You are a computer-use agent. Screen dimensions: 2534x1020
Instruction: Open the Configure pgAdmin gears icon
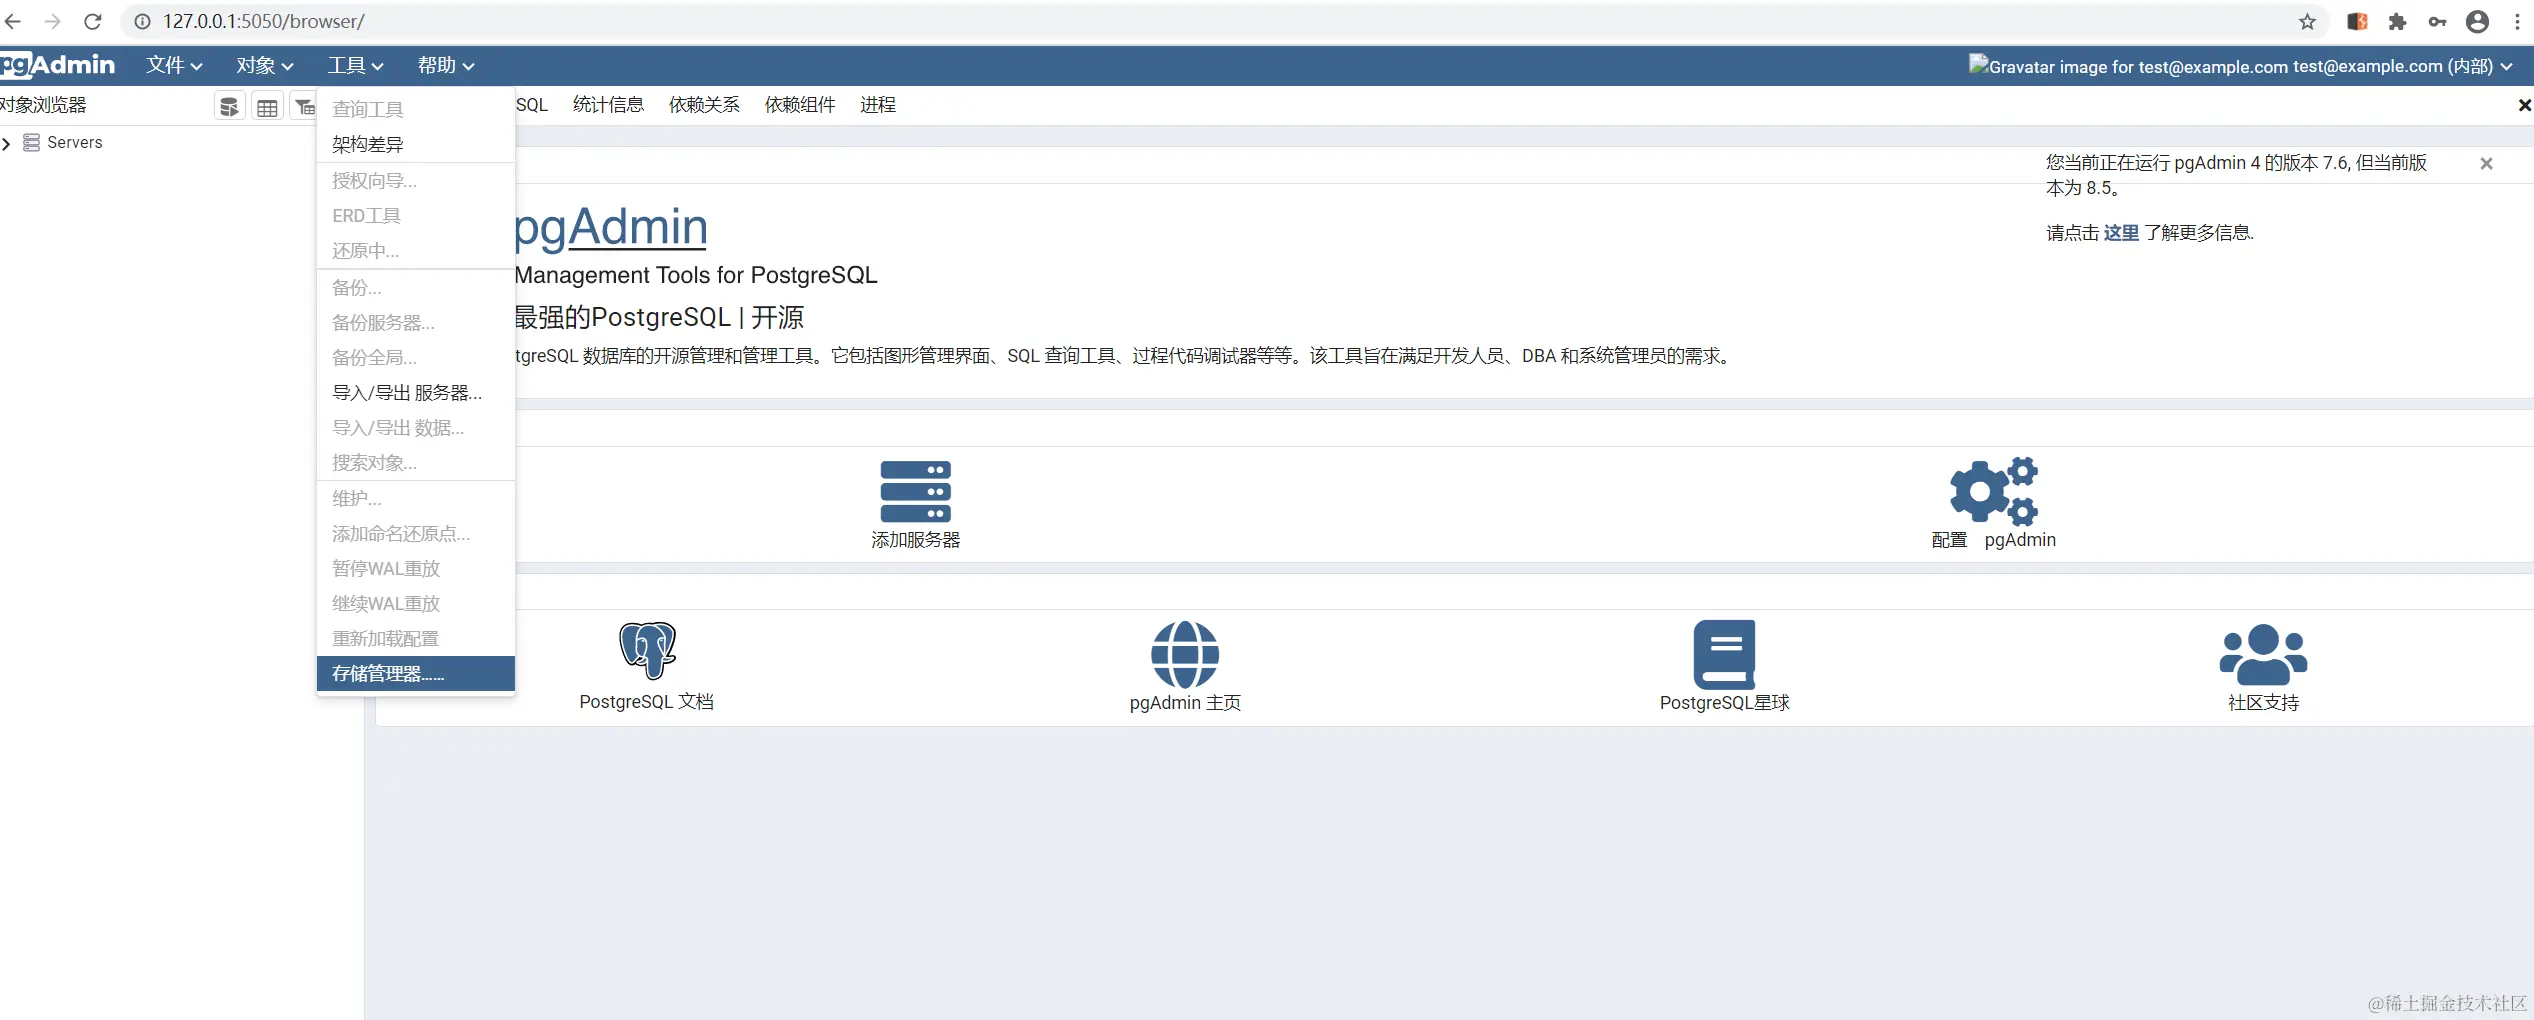[1993, 491]
